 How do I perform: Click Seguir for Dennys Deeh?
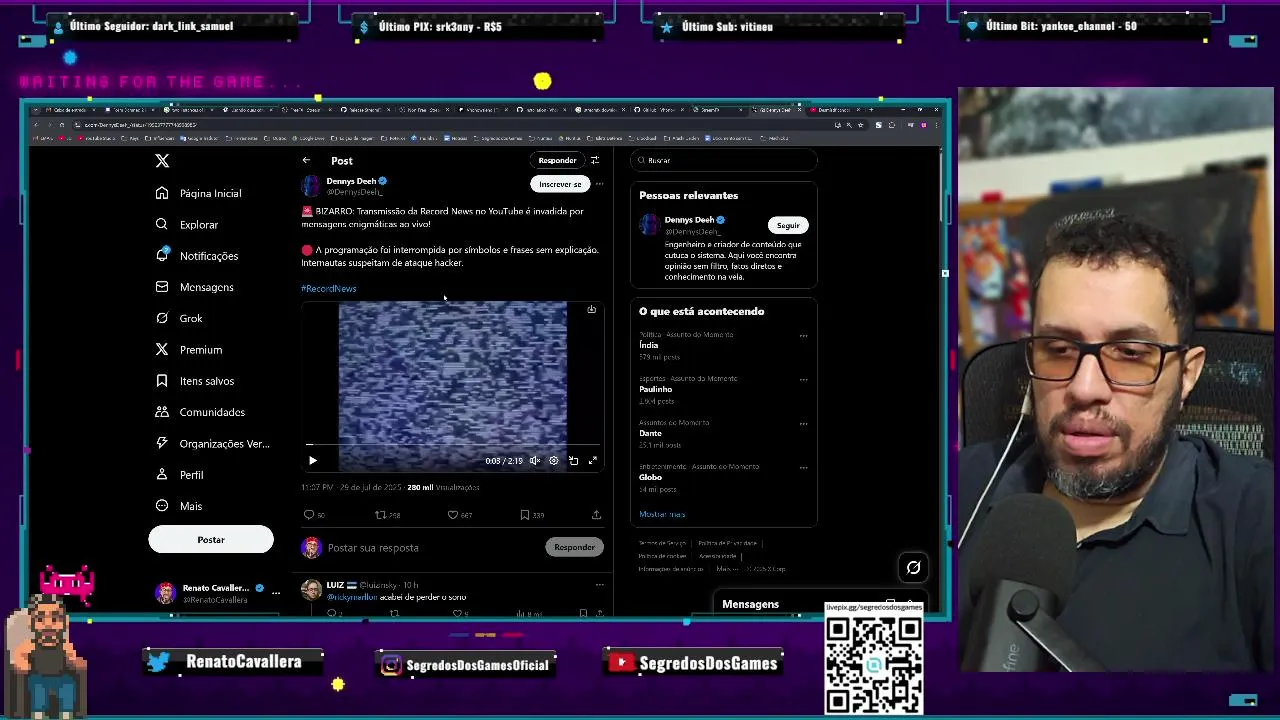pos(788,226)
